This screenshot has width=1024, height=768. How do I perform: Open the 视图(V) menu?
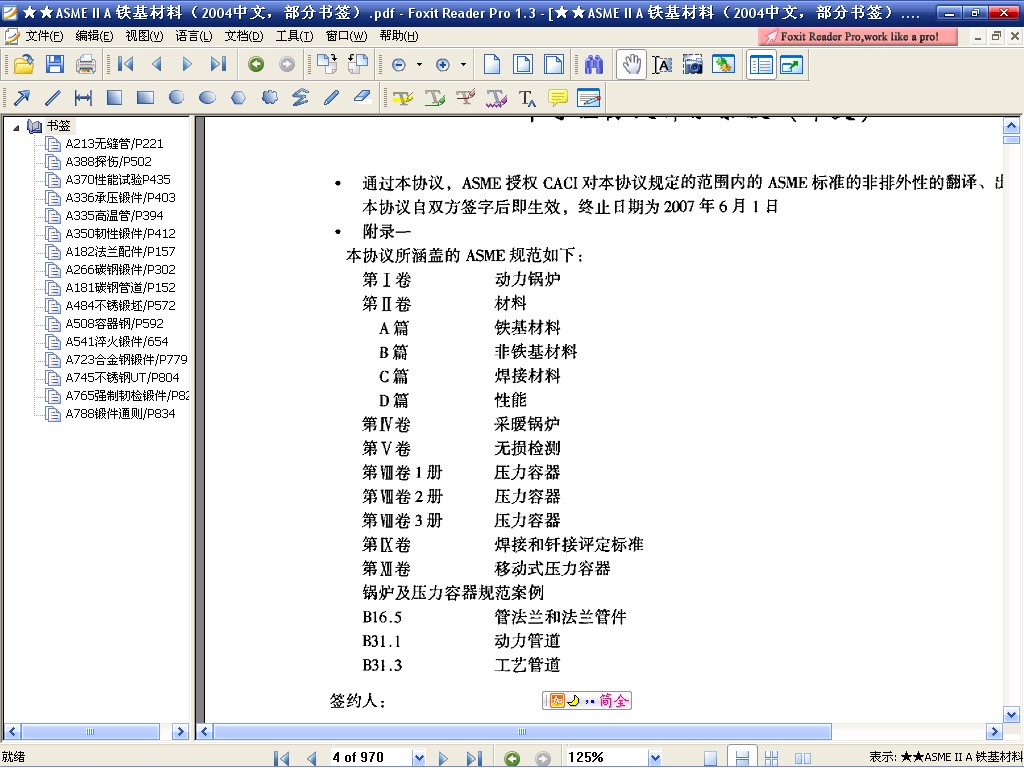pos(144,36)
